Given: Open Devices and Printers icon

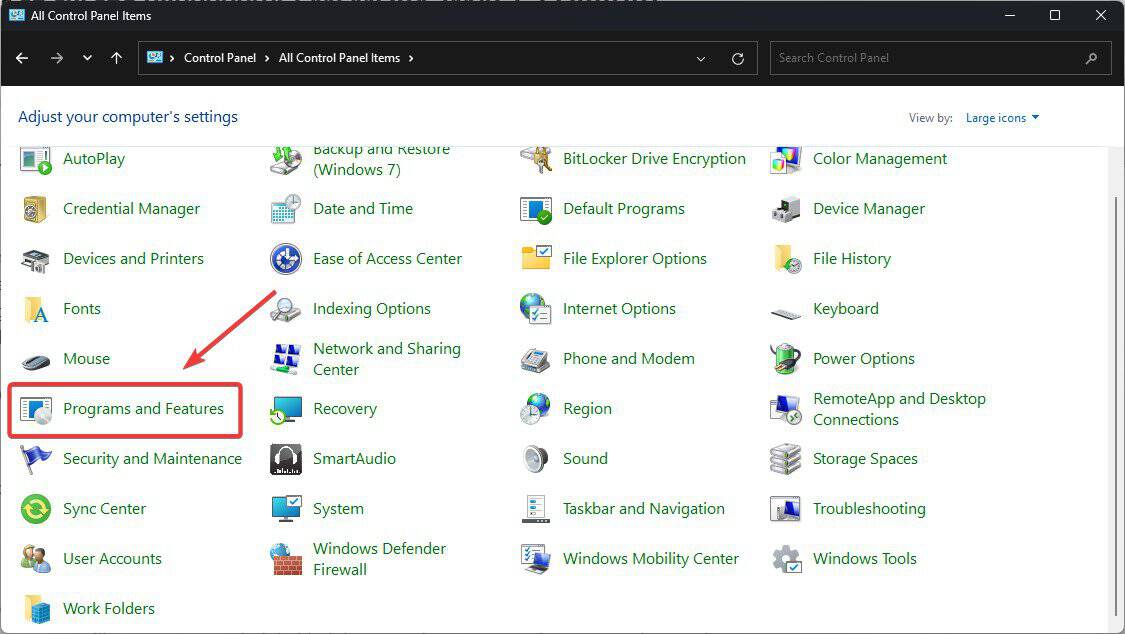Looking at the screenshot, I should point(35,260).
